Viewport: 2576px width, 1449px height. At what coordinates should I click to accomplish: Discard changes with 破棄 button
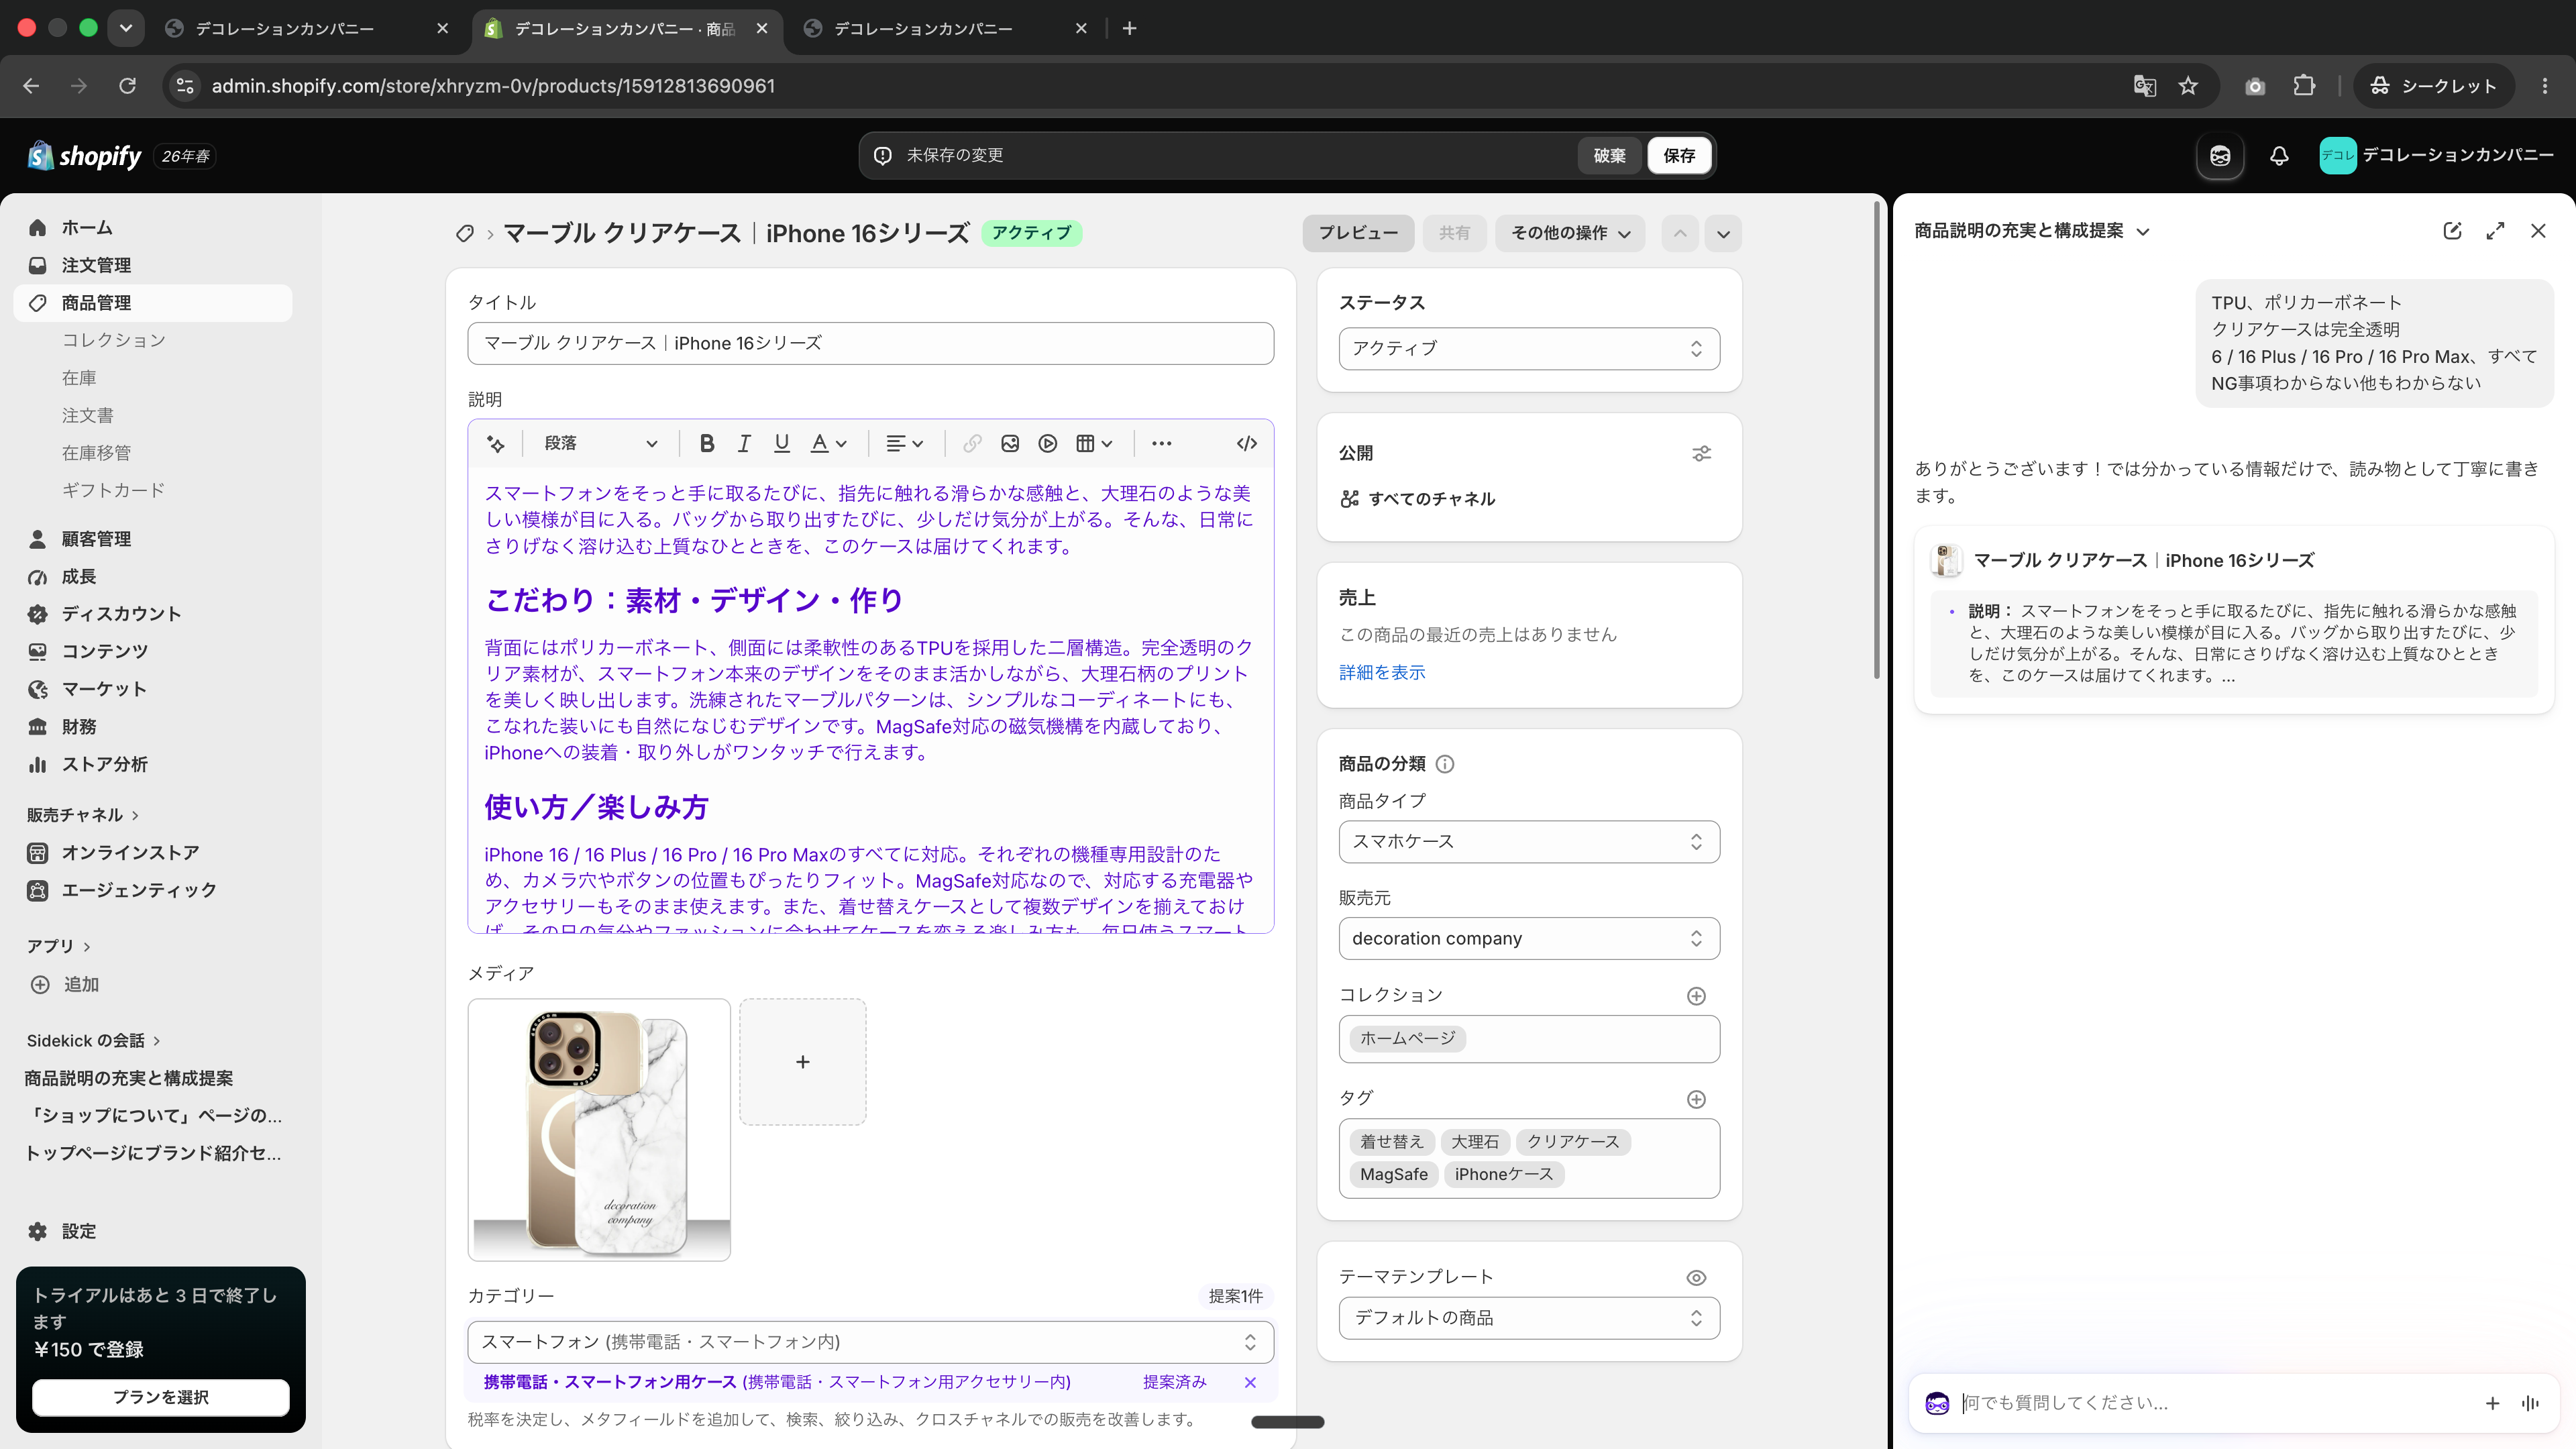click(x=1609, y=156)
